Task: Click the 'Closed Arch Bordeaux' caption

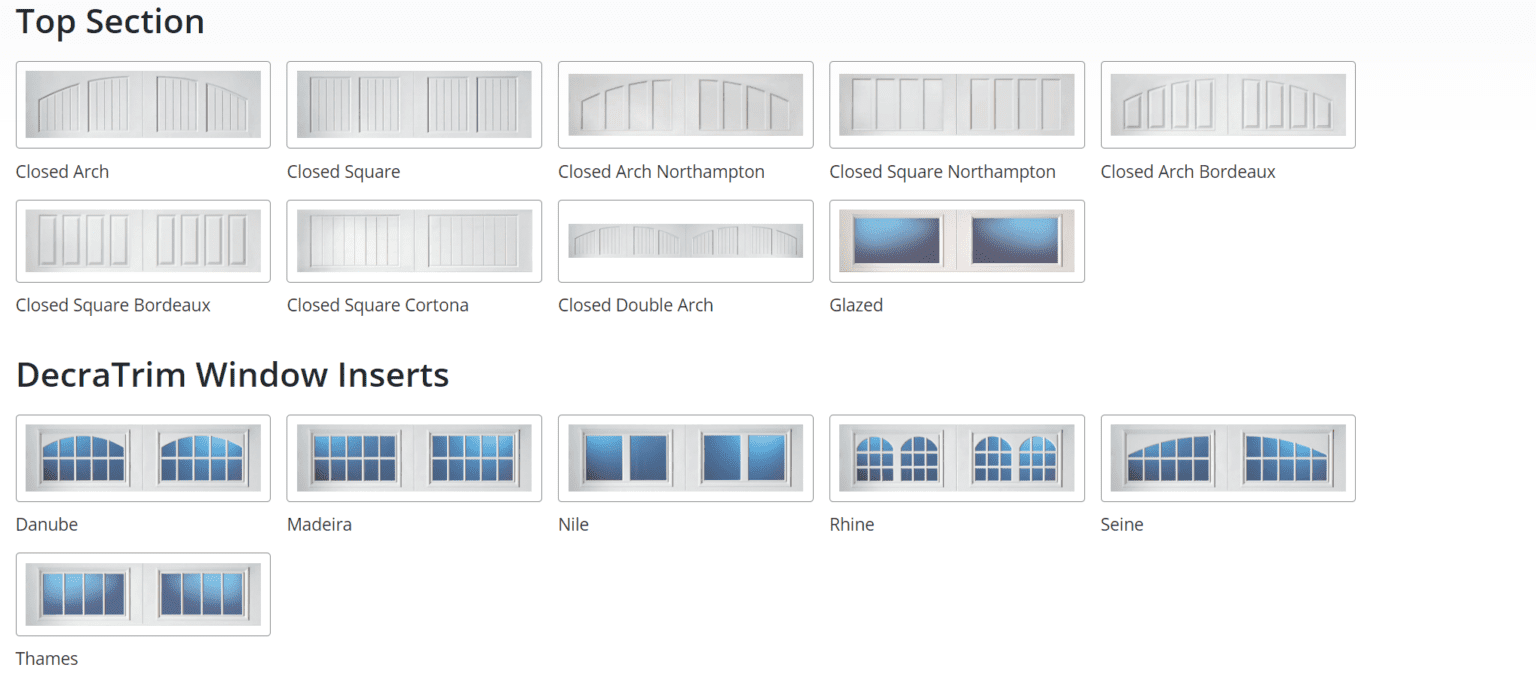Action: (1188, 172)
